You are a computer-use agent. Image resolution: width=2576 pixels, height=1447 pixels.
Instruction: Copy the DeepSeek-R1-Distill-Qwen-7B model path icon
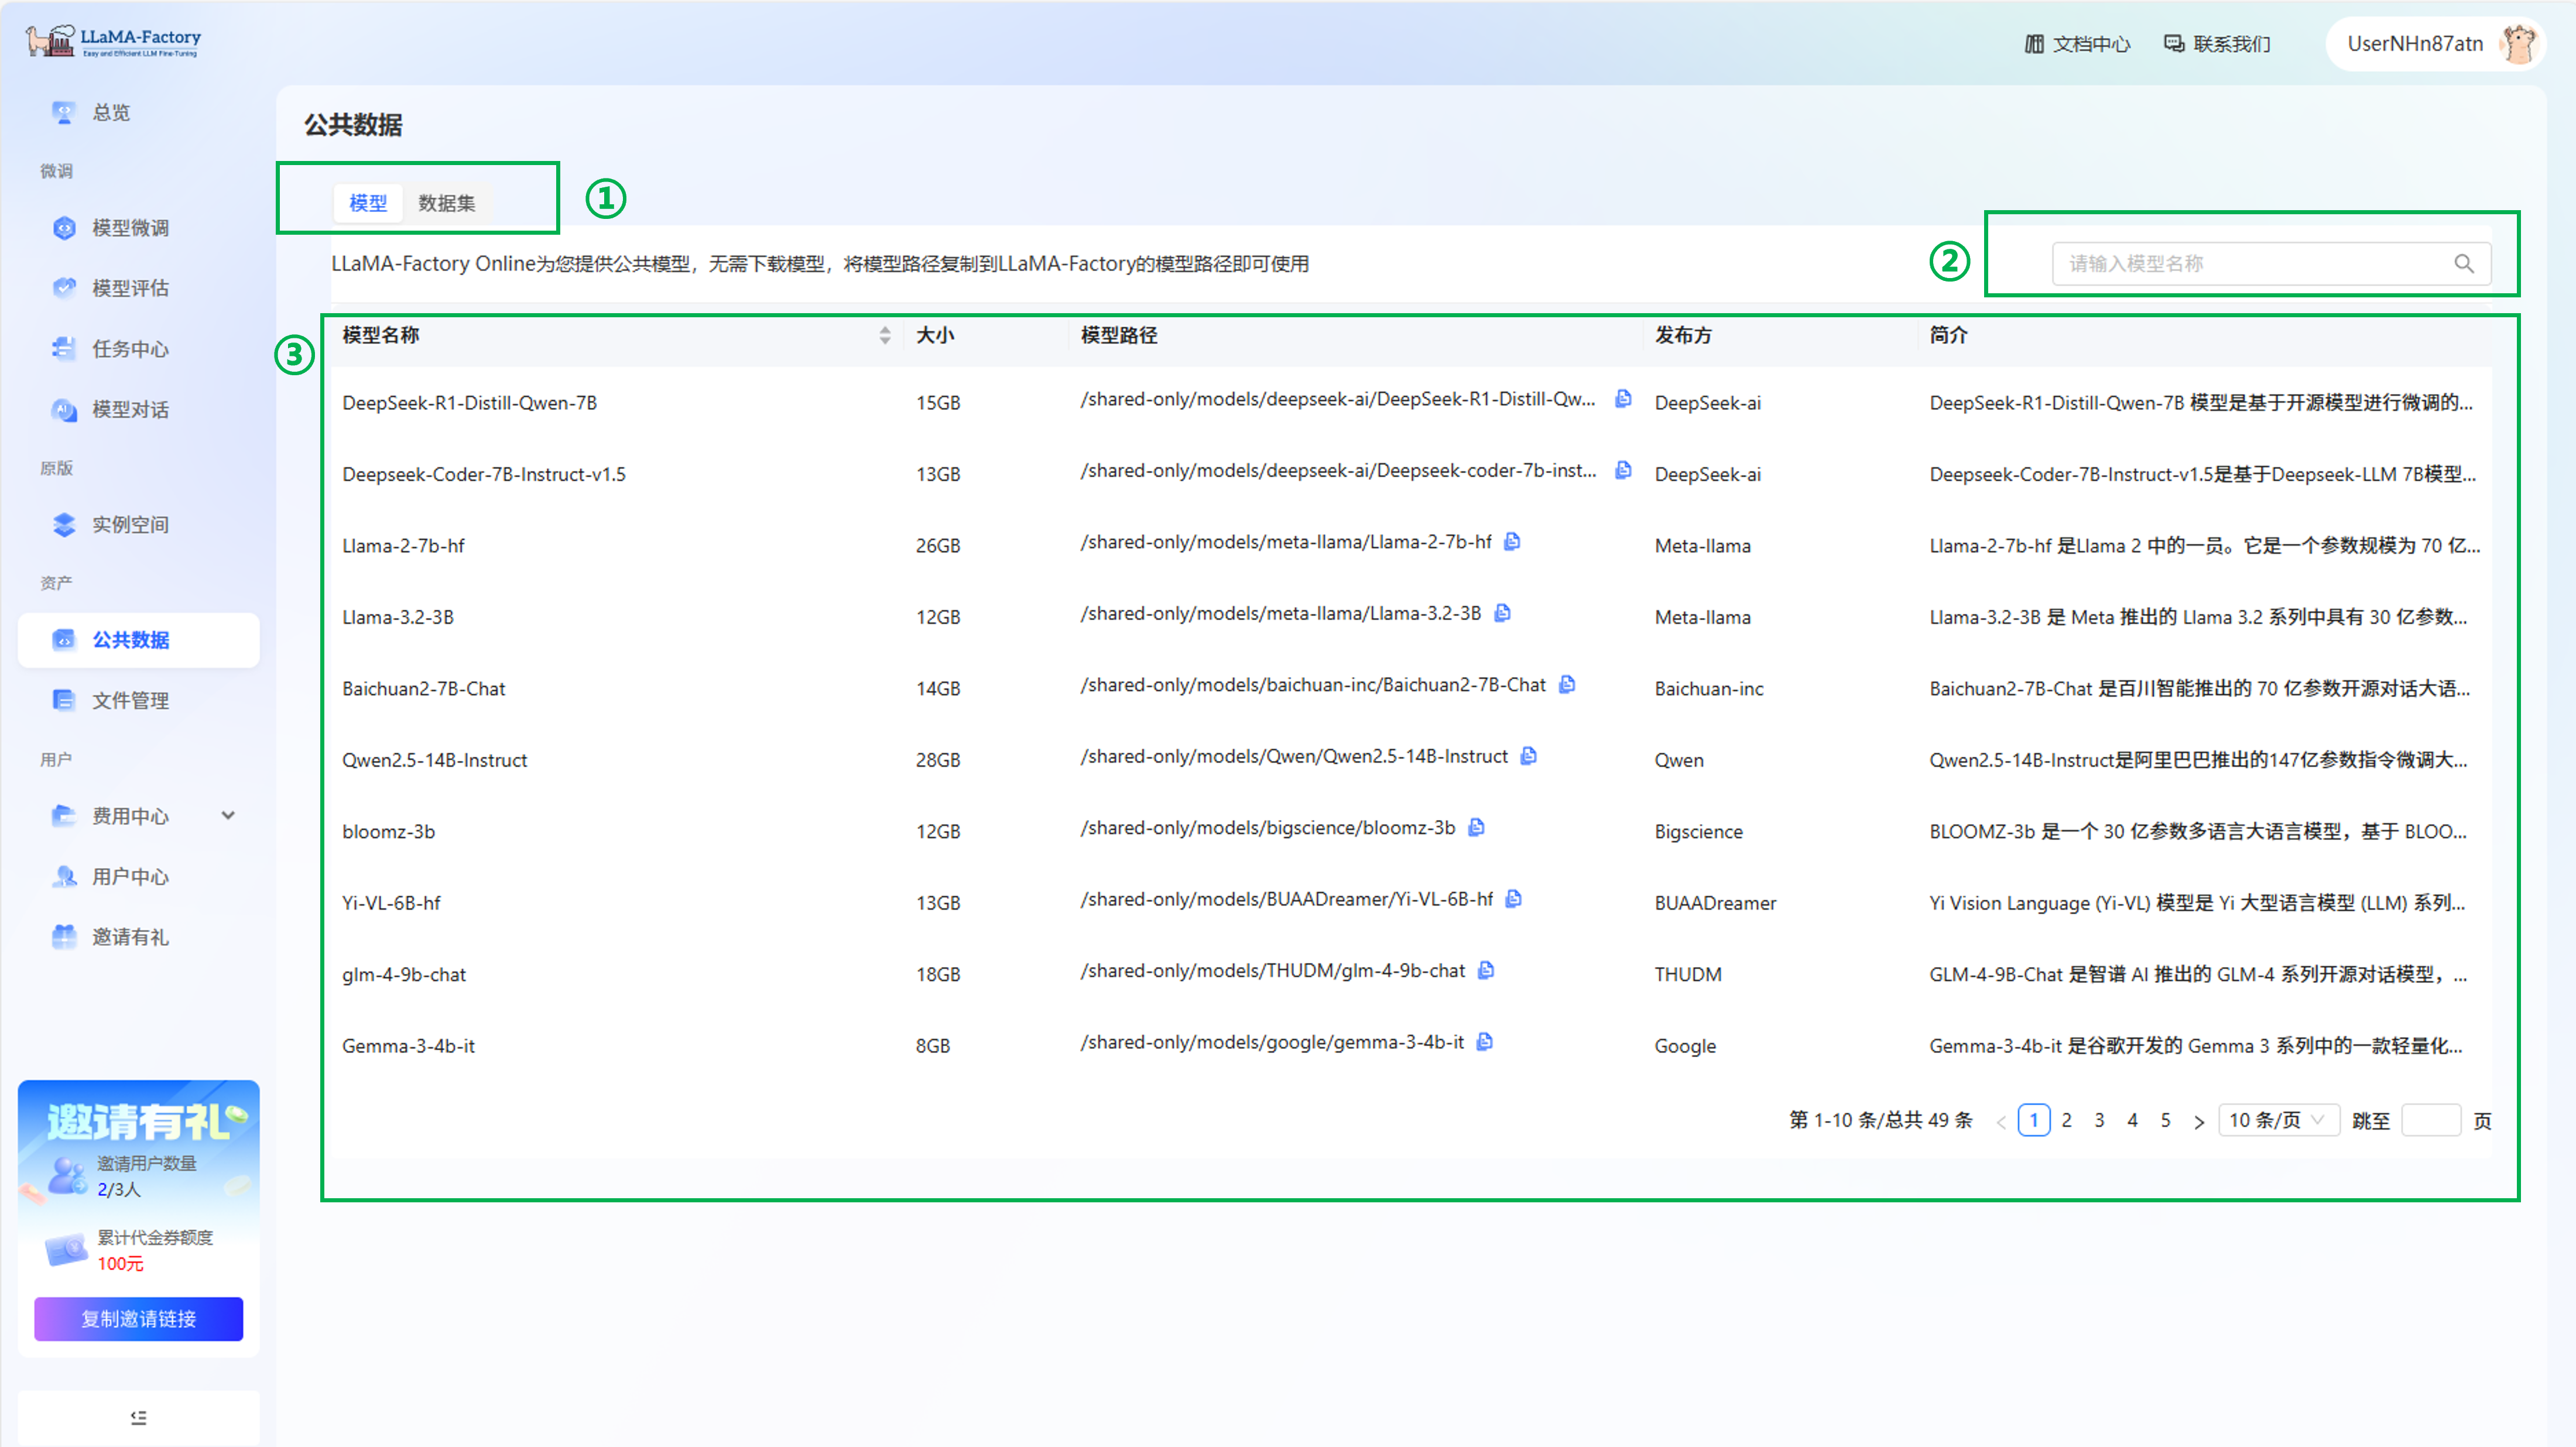coord(1623,398)
